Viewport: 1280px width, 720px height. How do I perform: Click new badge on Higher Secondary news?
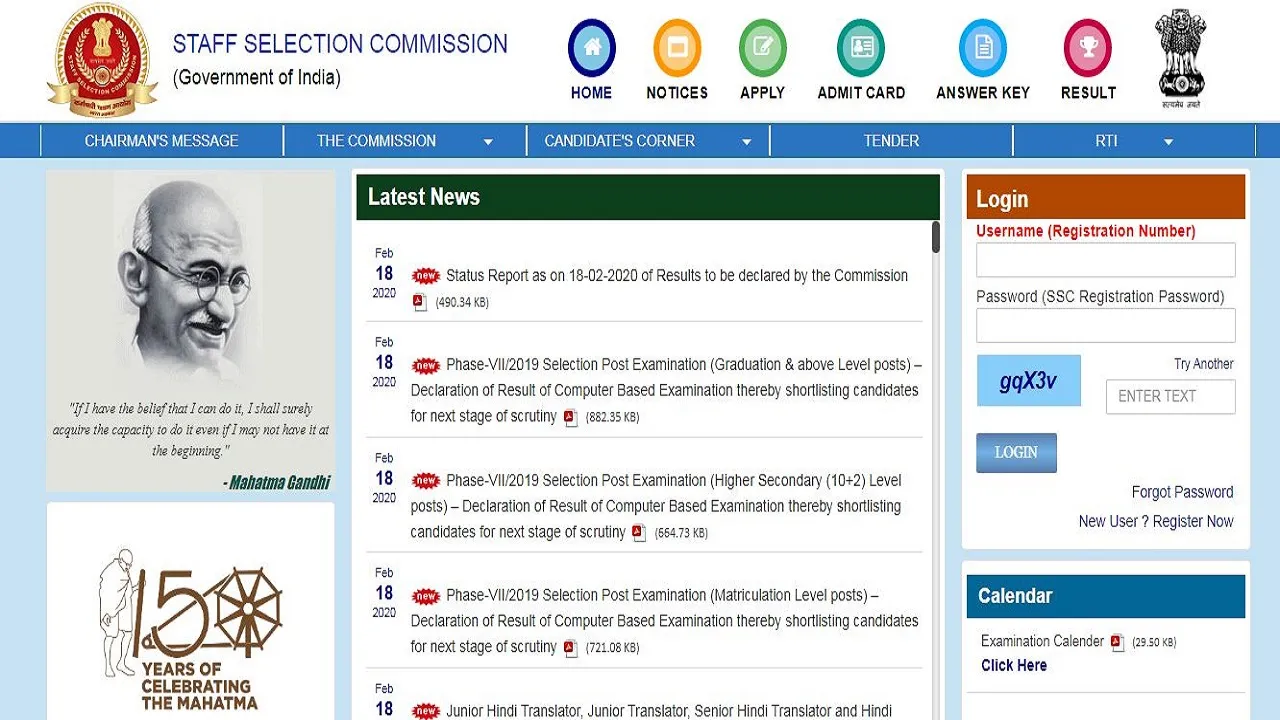[426, 481]
